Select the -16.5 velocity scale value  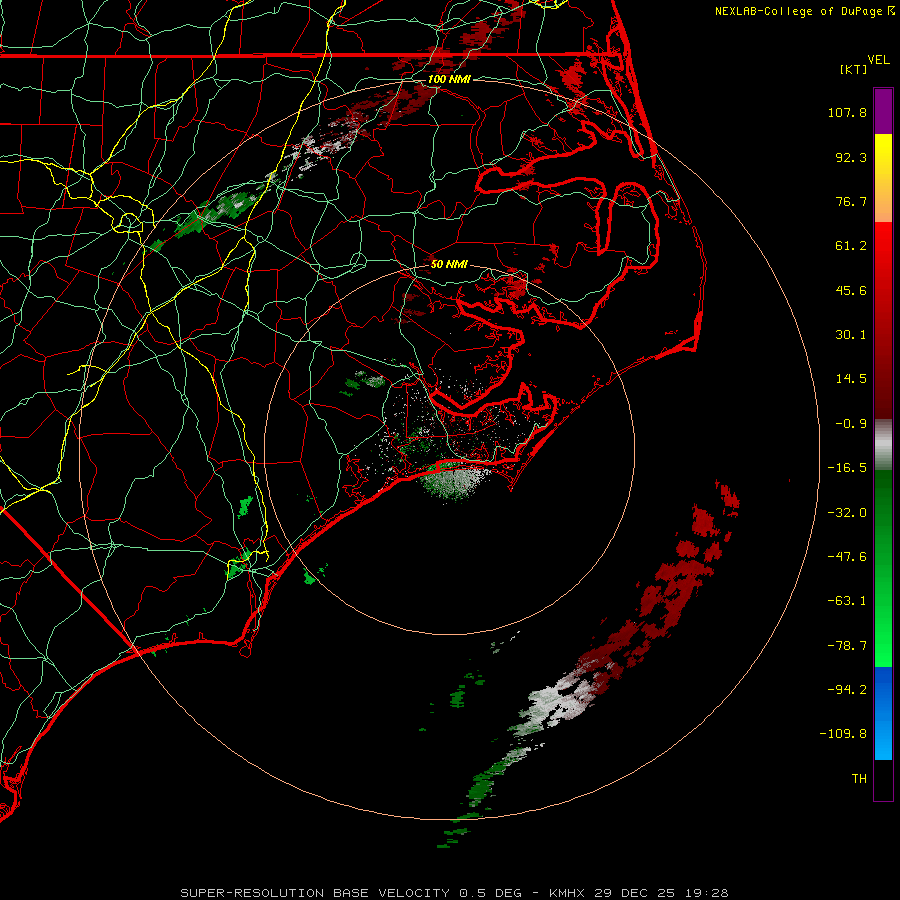coord(847,468)
